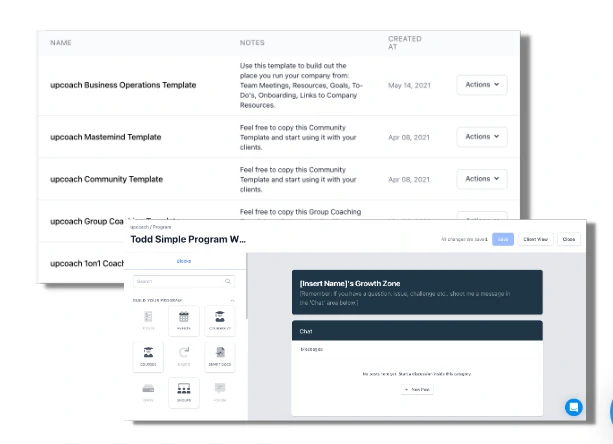
Task: Open Actions for Community Template
Action: coord(482,179)
